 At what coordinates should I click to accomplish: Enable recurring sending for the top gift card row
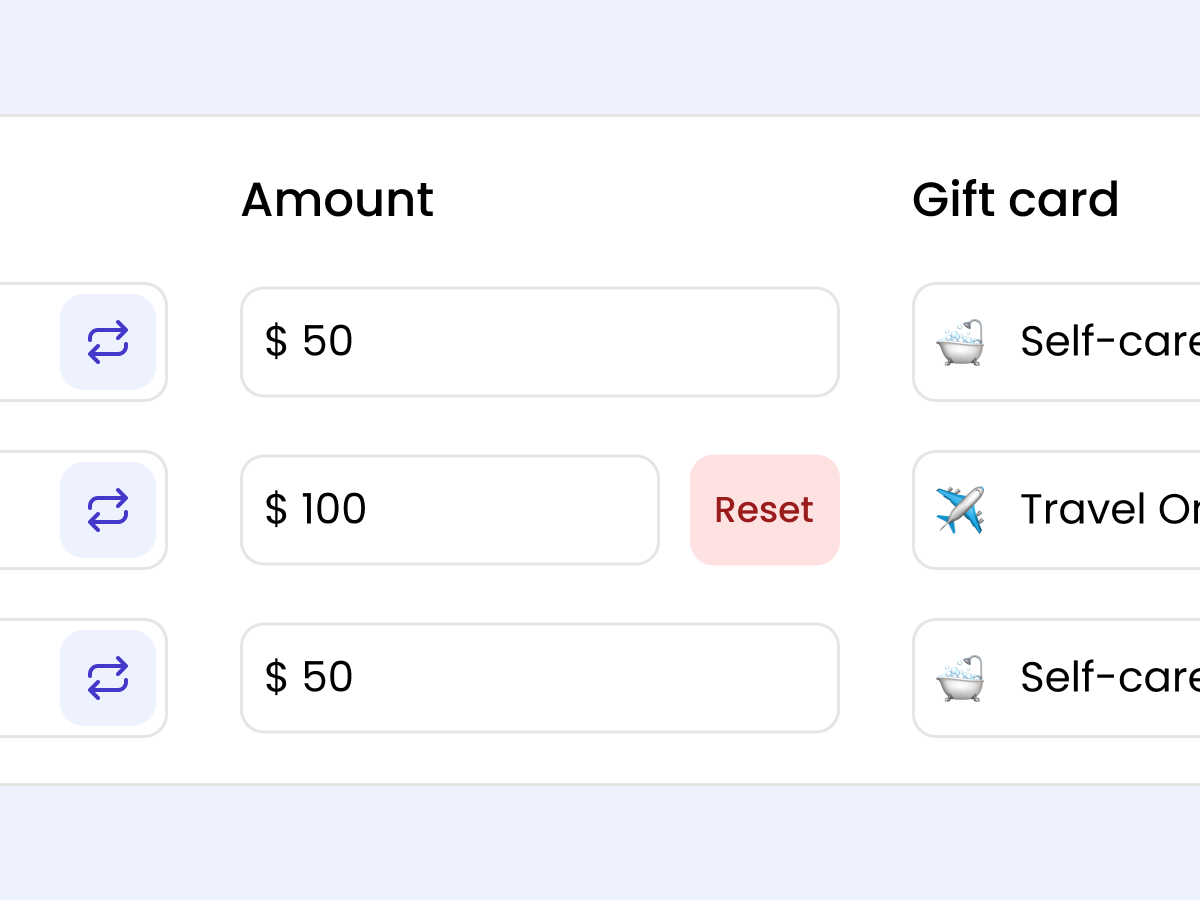tap(110, 341)
